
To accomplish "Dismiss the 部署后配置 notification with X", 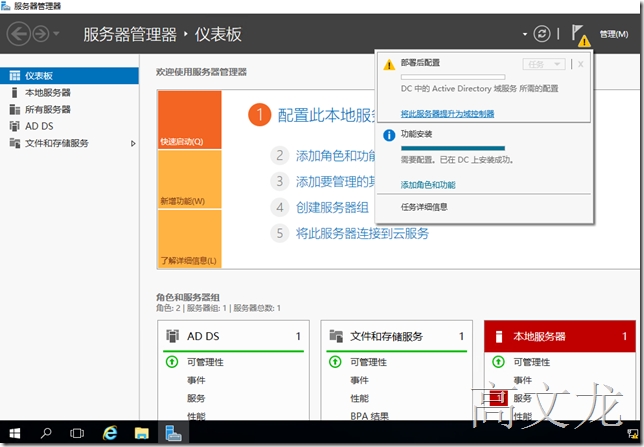I will click(x=581, y=64).
